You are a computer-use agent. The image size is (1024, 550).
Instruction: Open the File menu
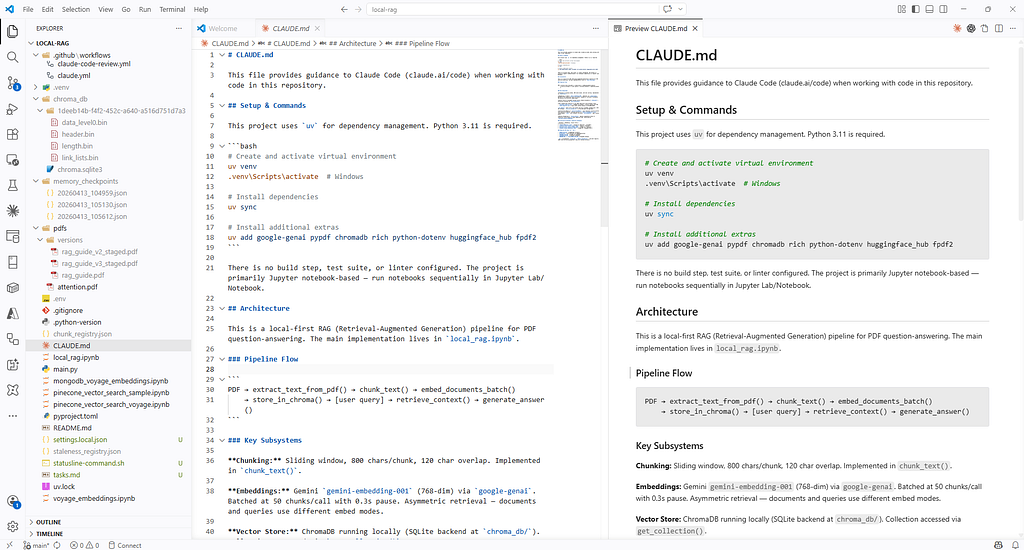tap(28, 9)
